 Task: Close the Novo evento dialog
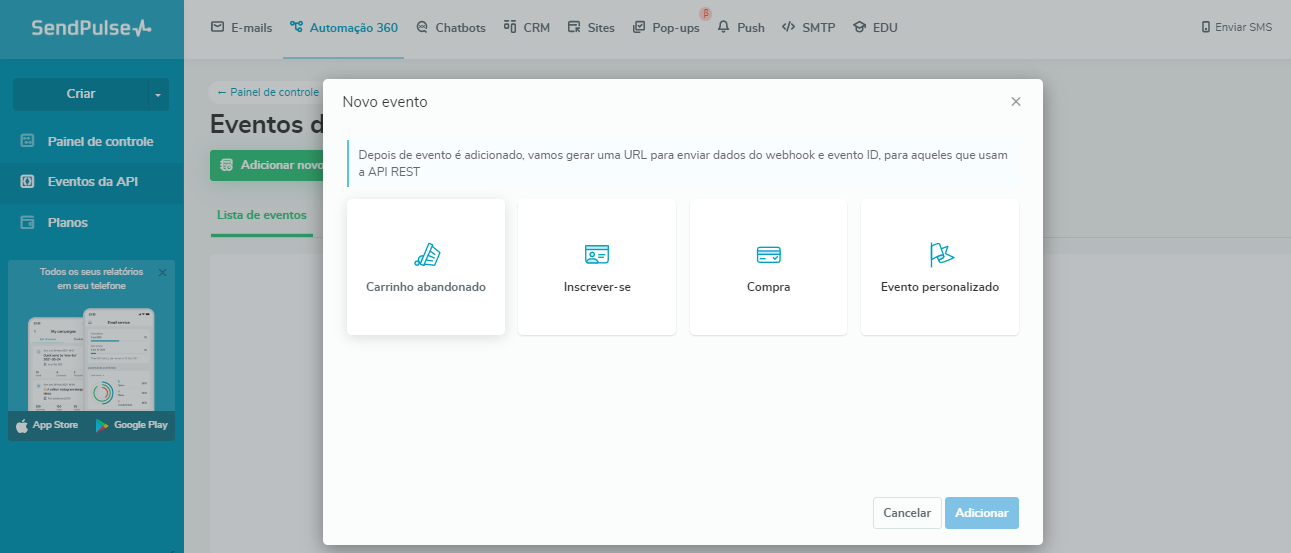(x=1016, y=102)
